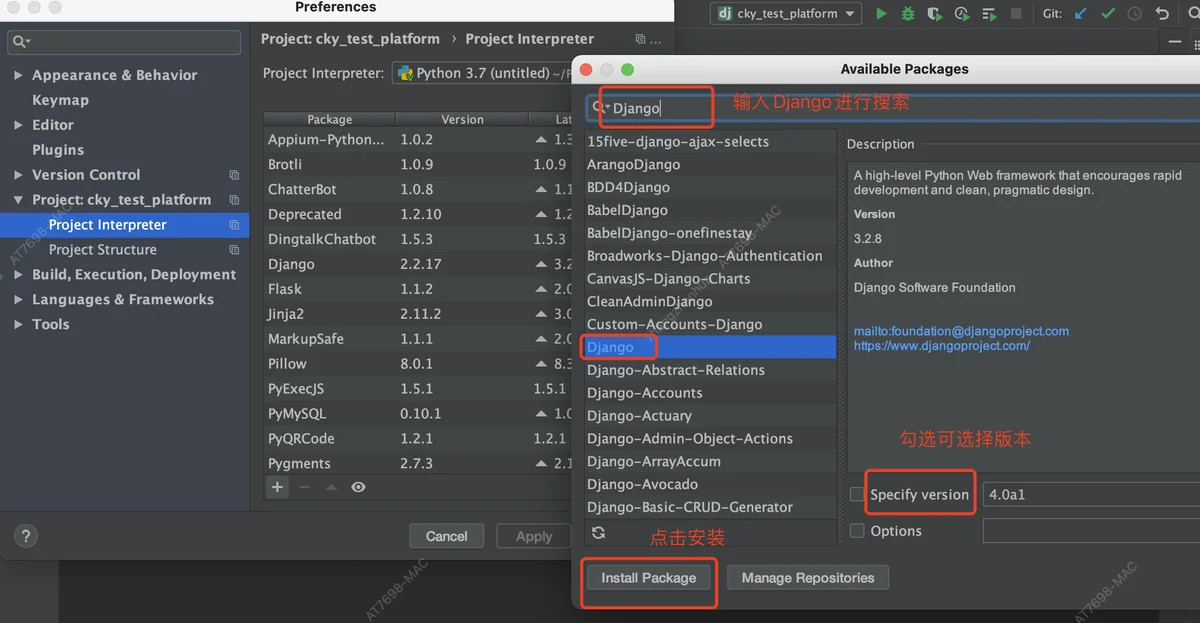Viewport: 1200px width, 623px height.
Task: Expand the Tools settings section
Action: pos(18,325)
